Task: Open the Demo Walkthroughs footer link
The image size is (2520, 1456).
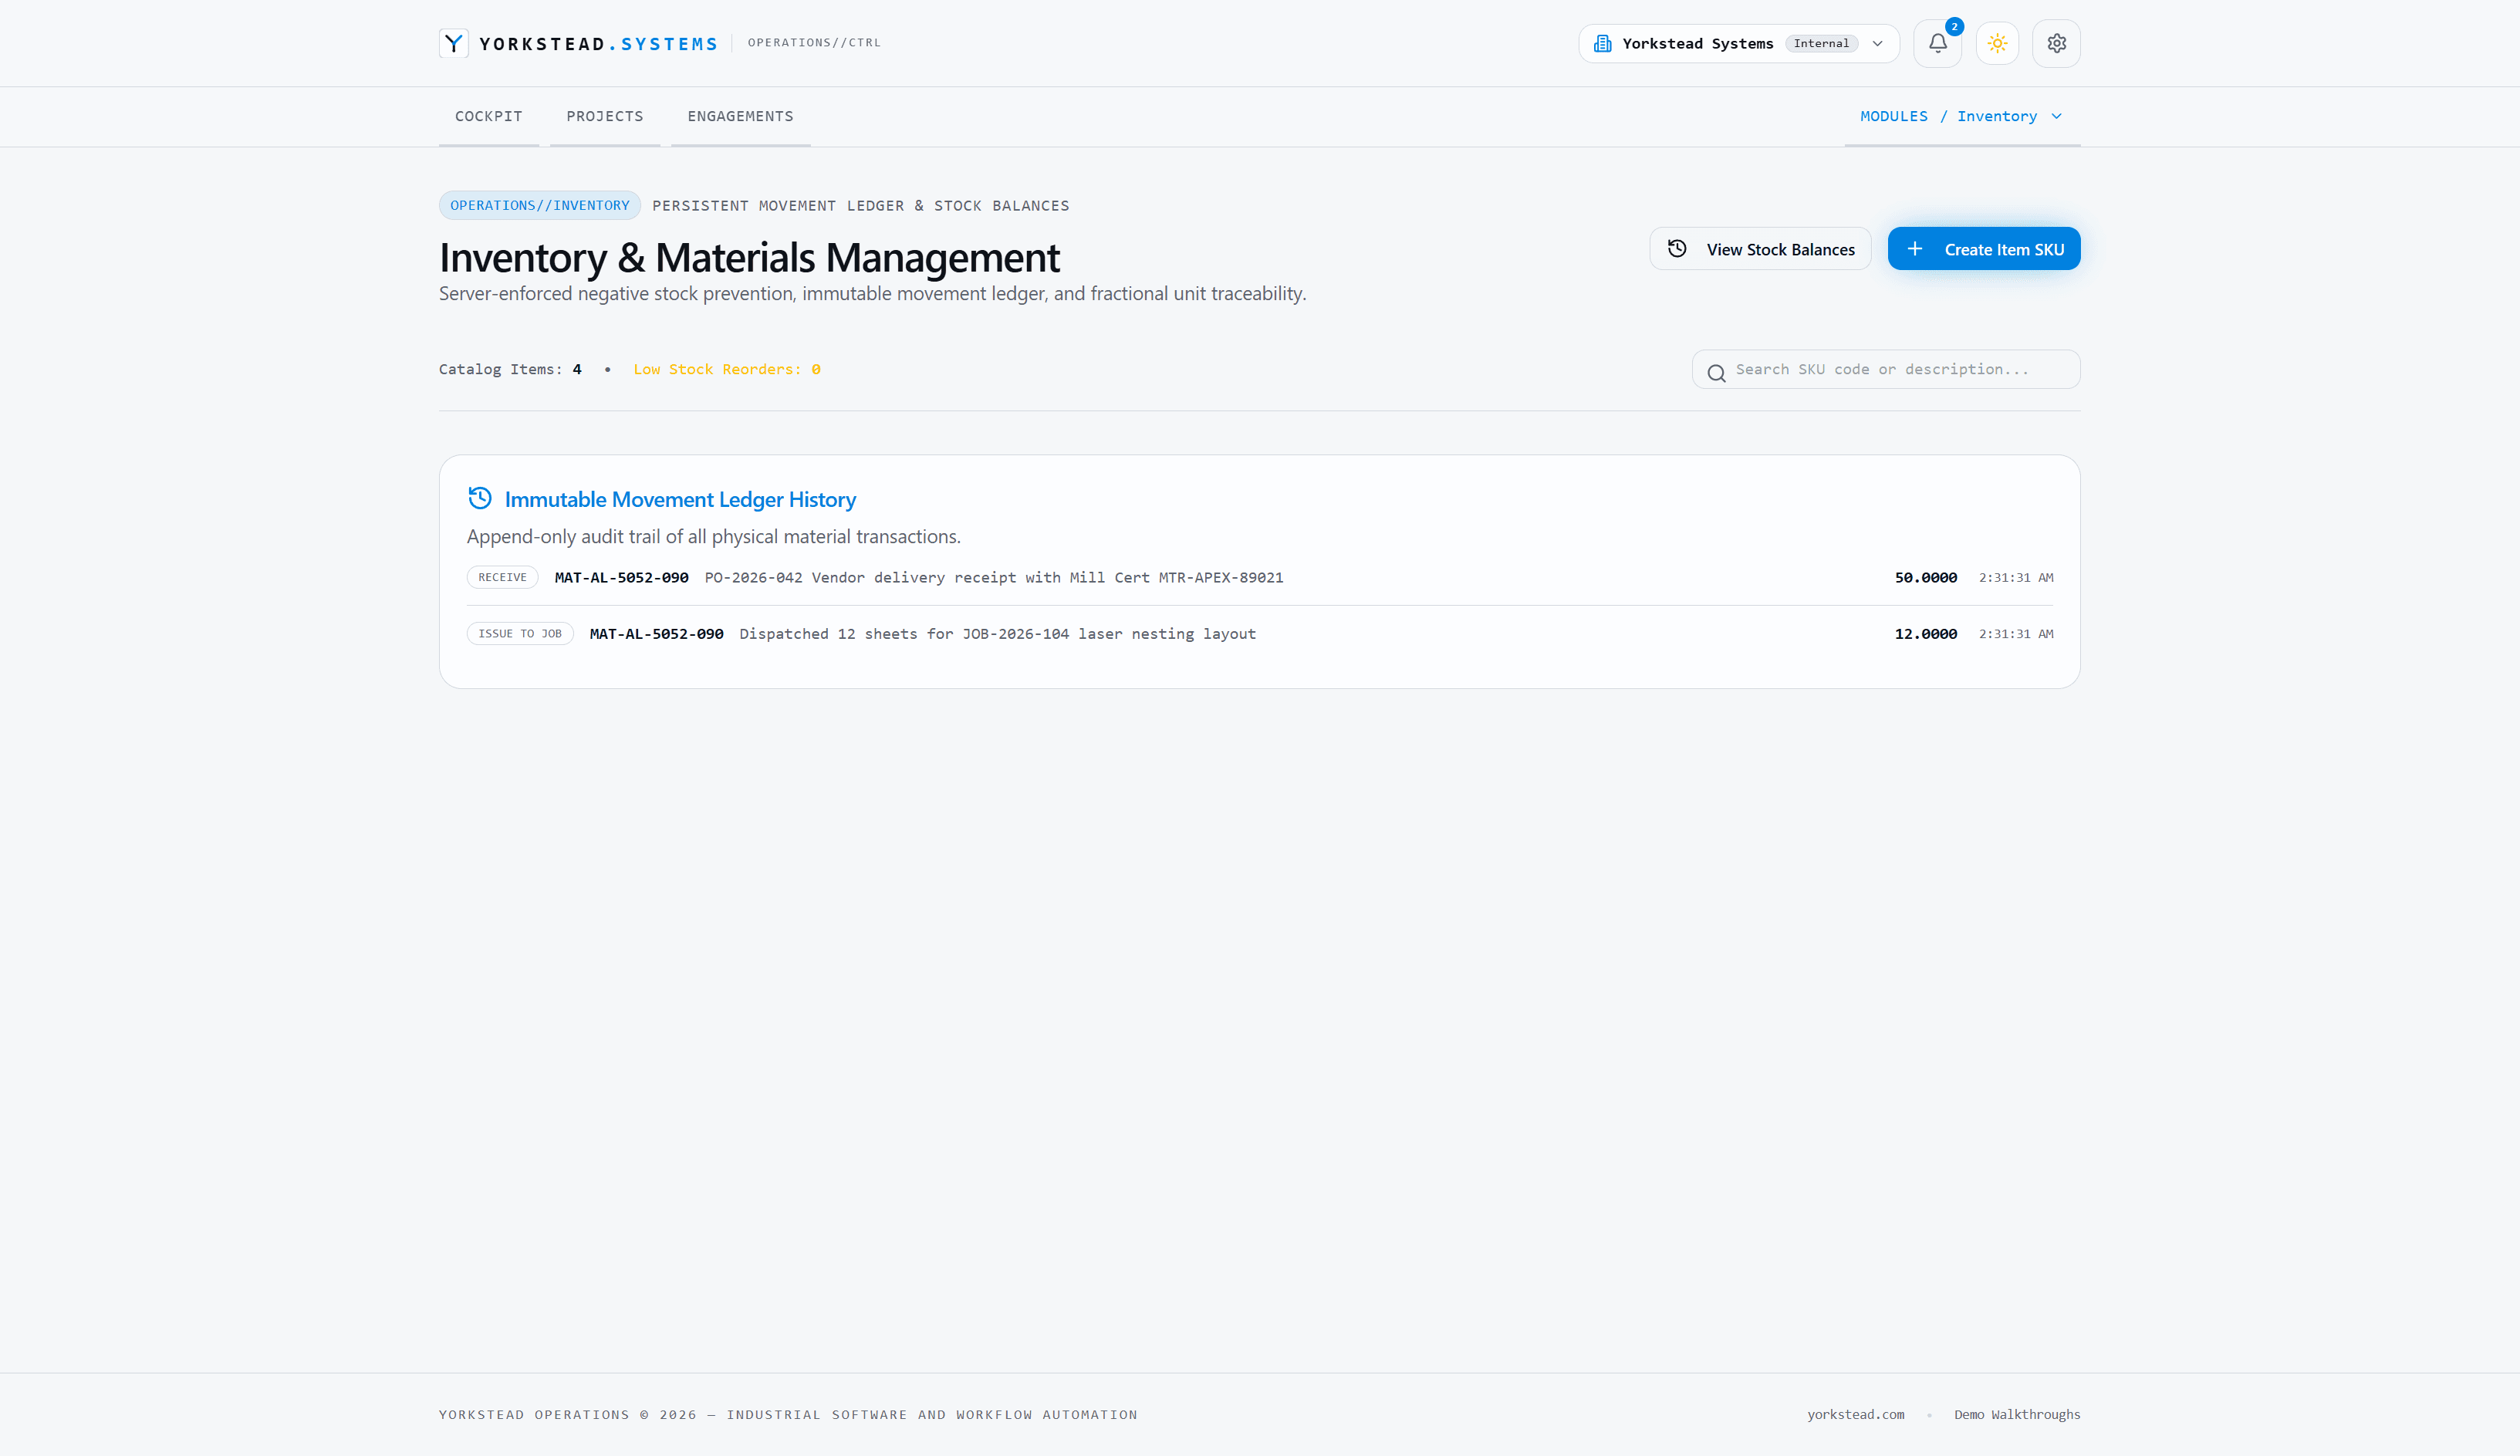Action: (x=2017, y=1414)
